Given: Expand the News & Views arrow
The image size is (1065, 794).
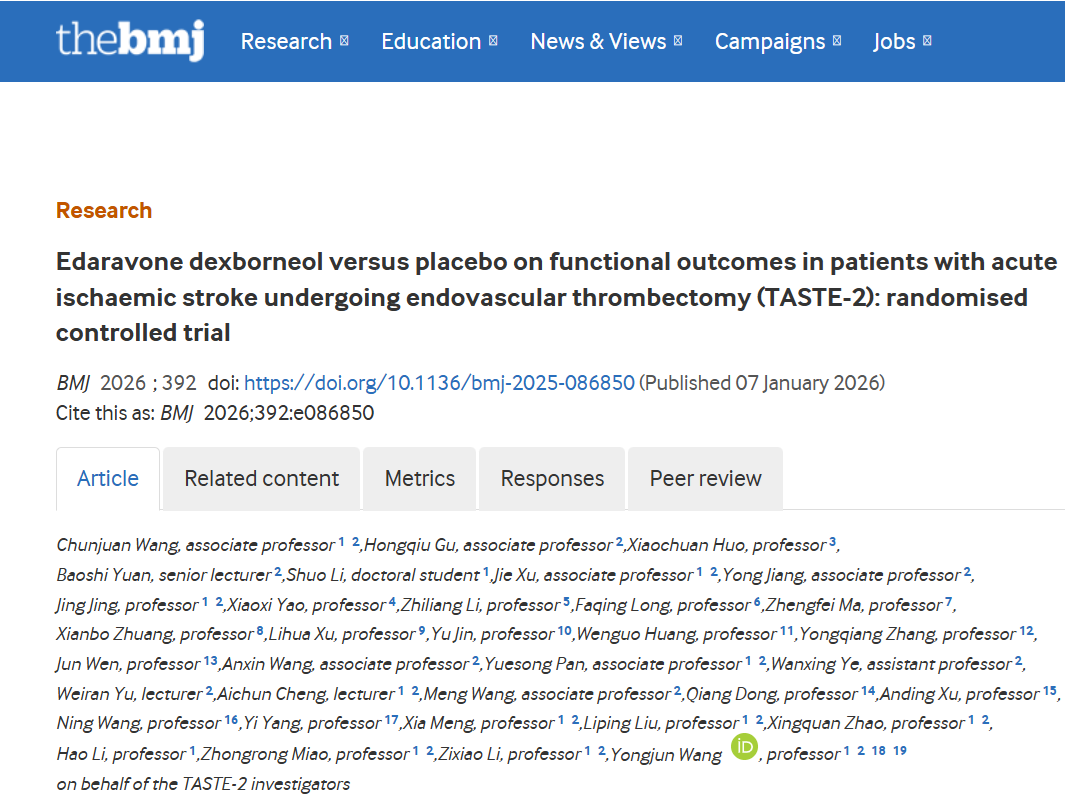Looking at the screenshot, I should click(x=678, y=41).
